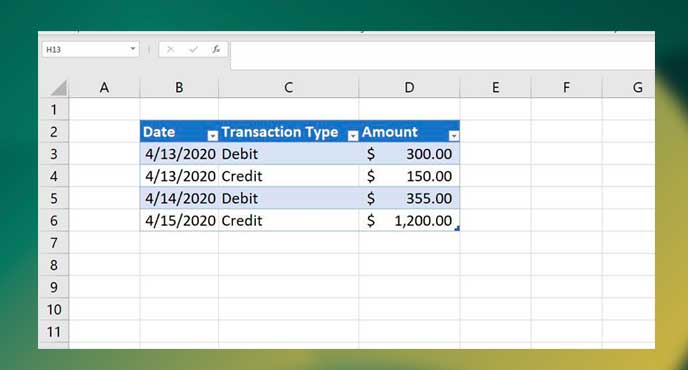
Task: Open the Transaction Type filter dropdown
Action: click(x=353, y=136)
